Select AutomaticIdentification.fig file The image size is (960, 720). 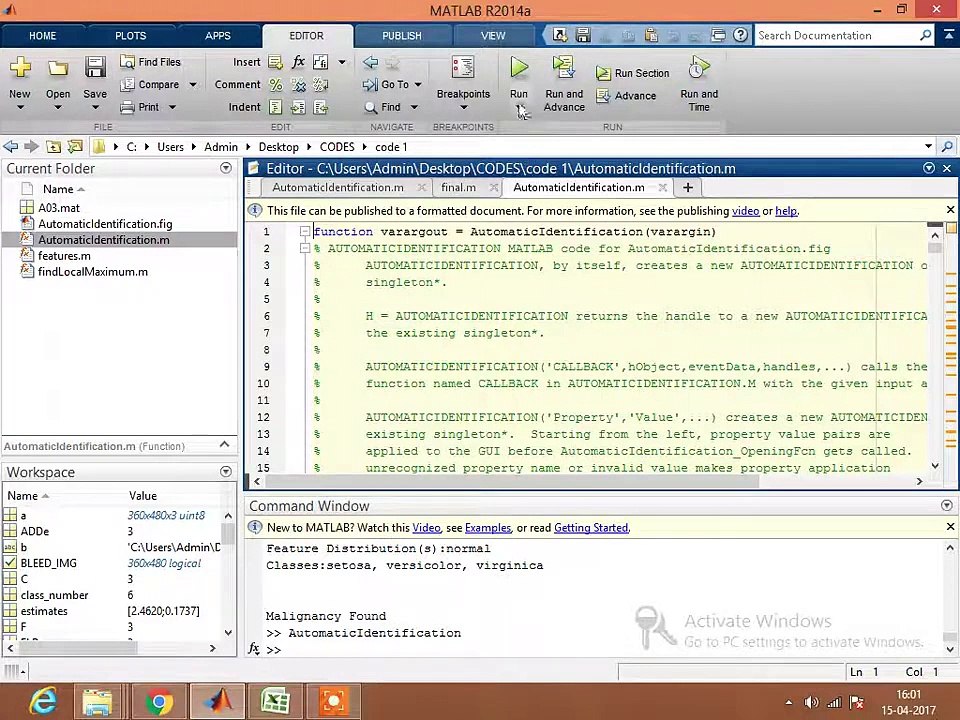point(105,223)
